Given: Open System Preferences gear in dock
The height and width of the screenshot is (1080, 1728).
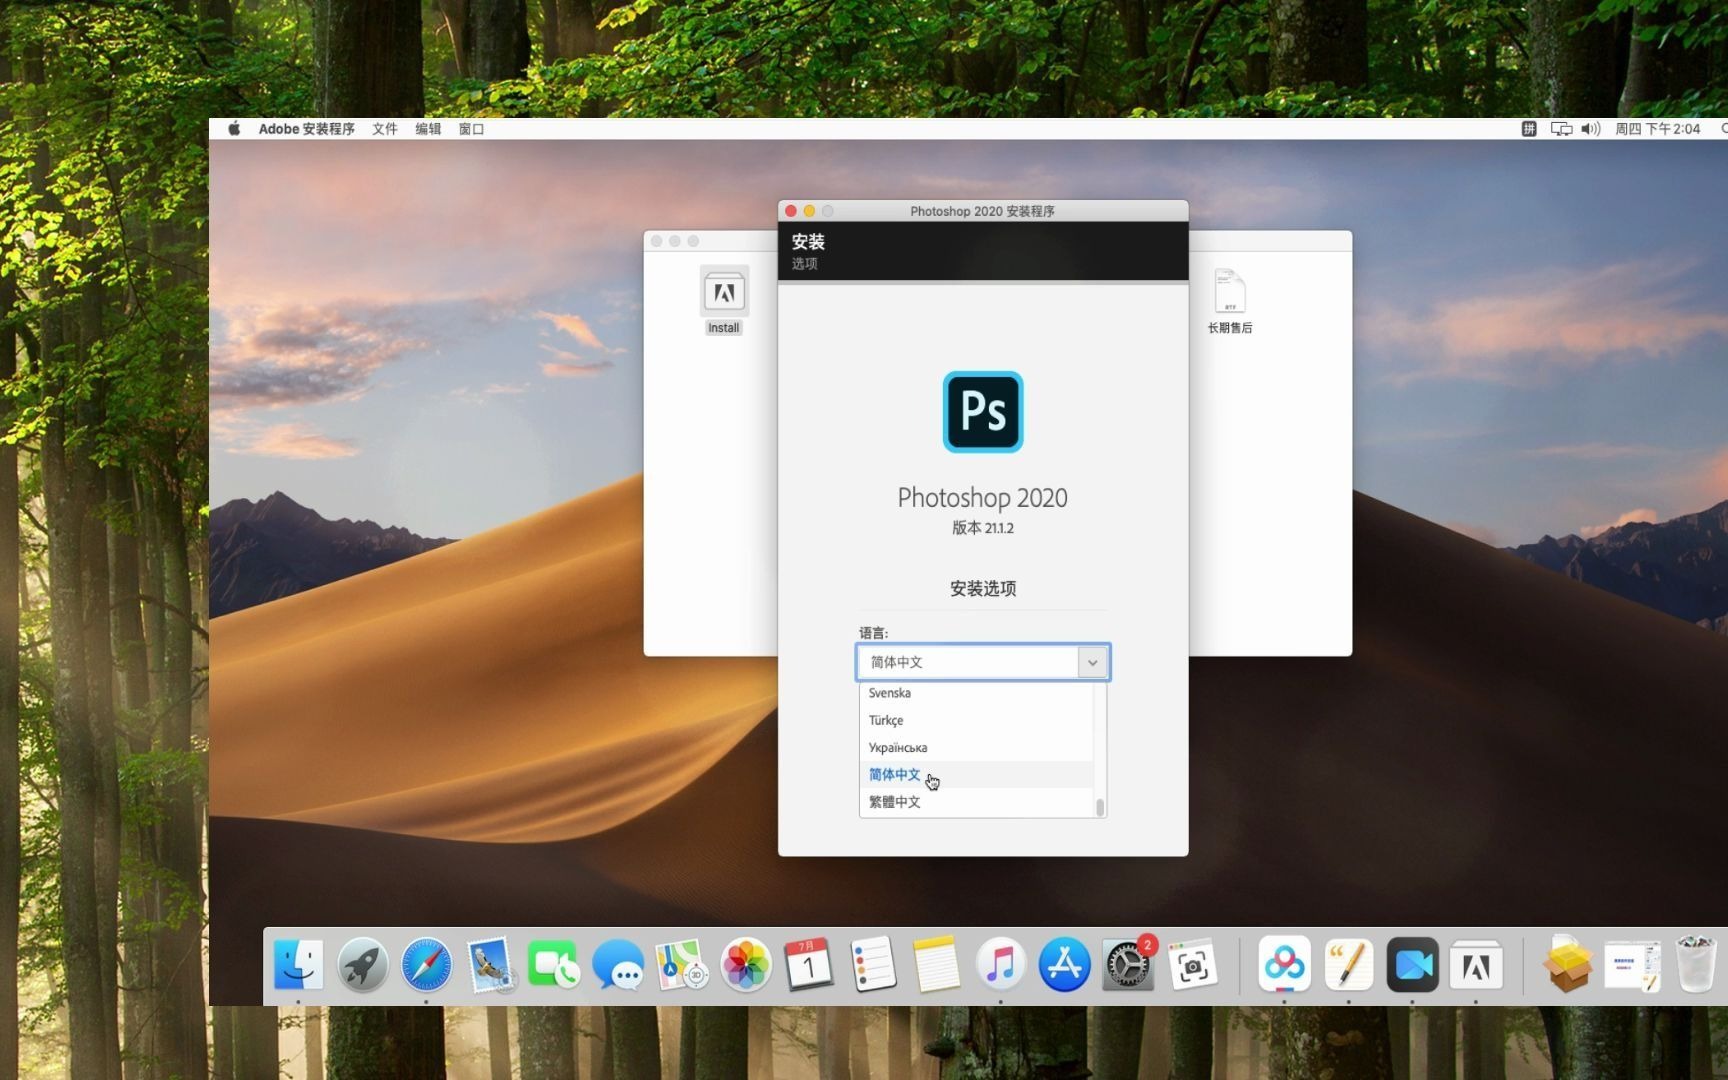Looking at the screenshot, I should [x=1128, y=965].
